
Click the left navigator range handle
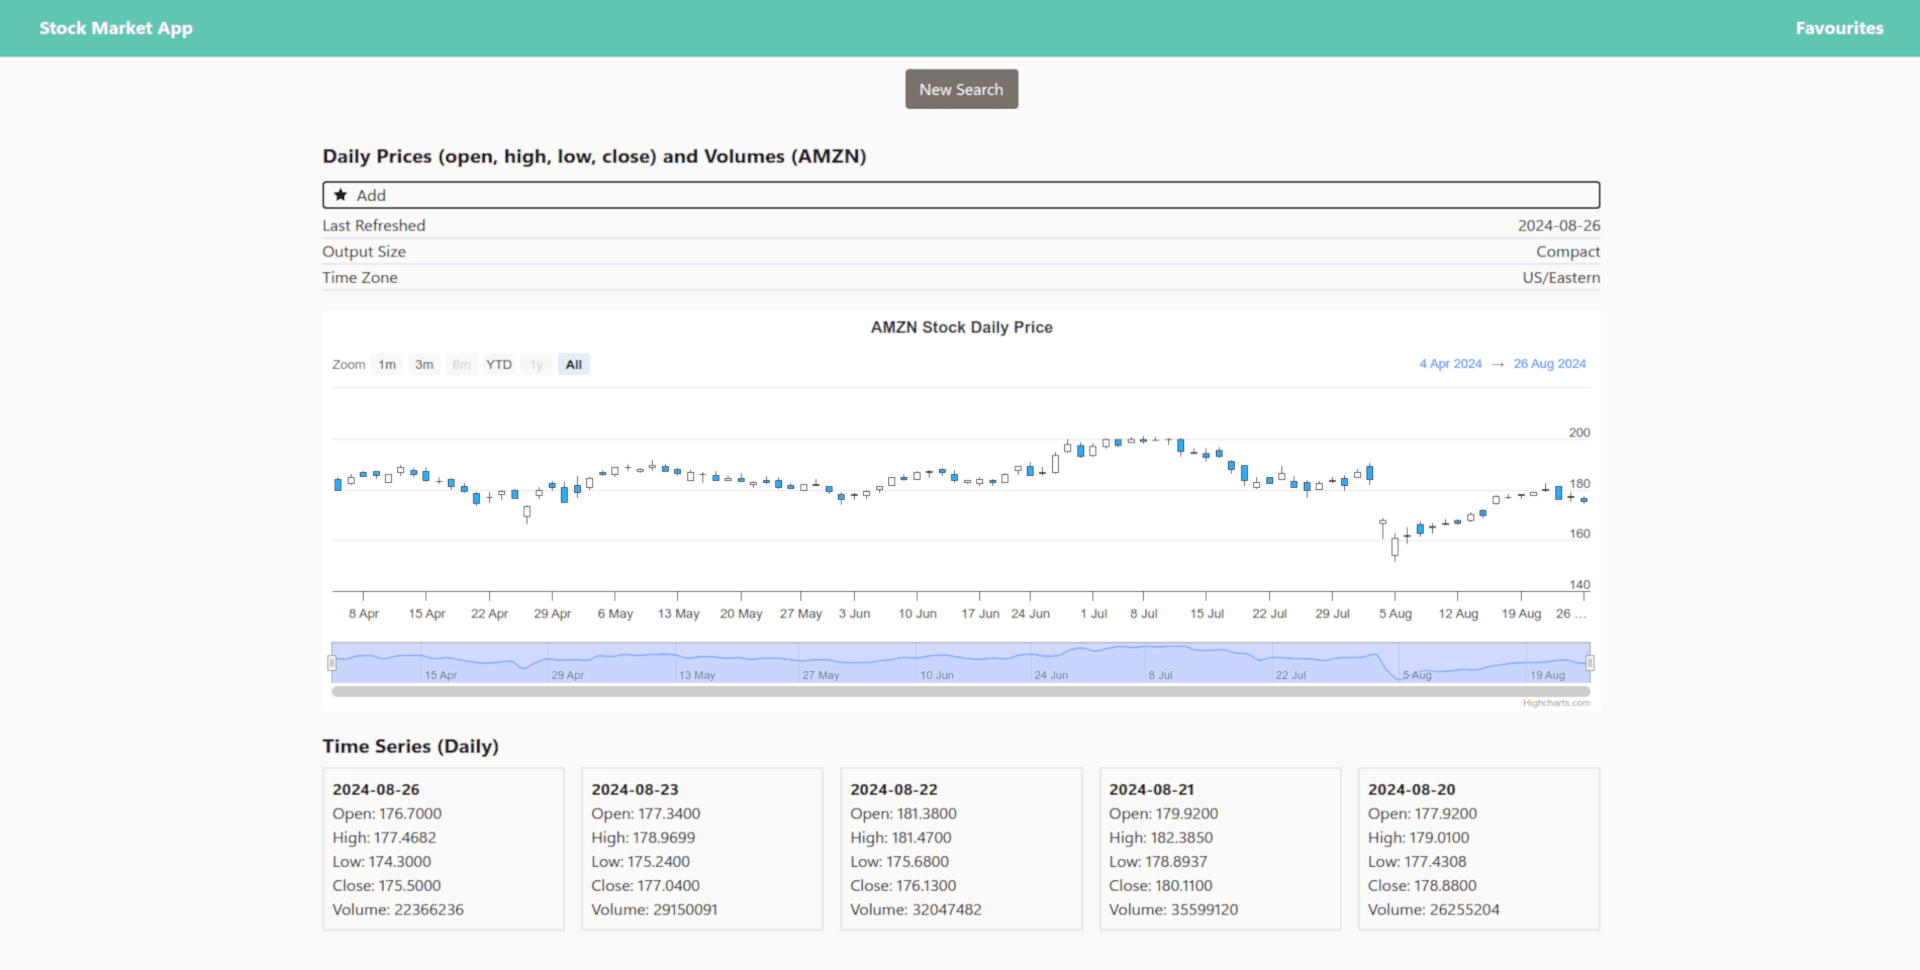pos(332,662)
